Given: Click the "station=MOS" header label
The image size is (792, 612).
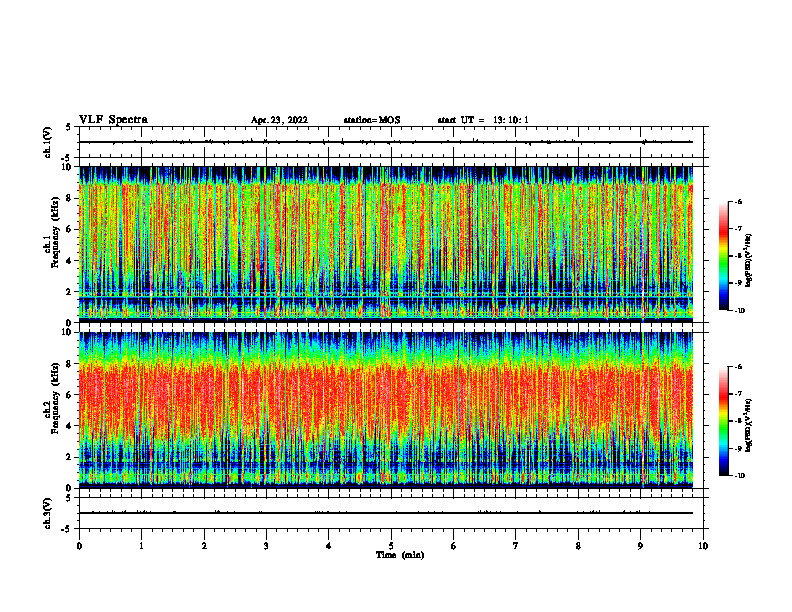Looking at the screenshot, I should (372, 120).
